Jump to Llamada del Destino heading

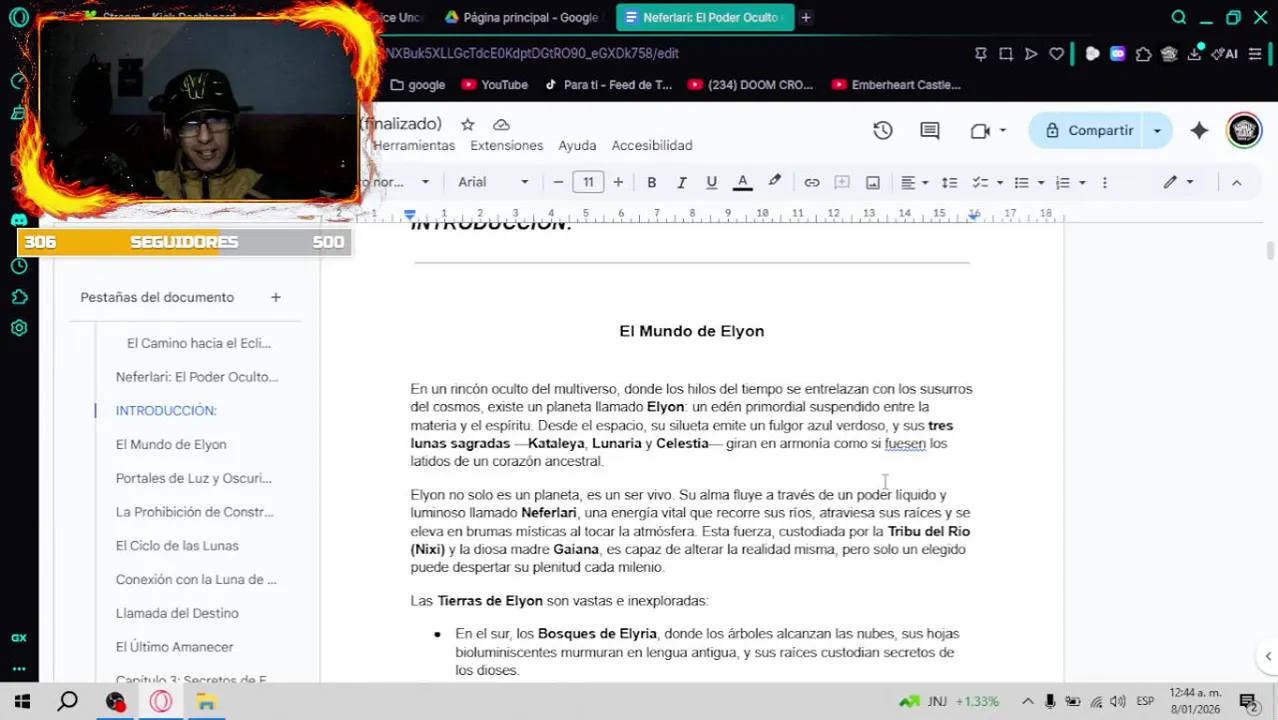tap(177, 613)
